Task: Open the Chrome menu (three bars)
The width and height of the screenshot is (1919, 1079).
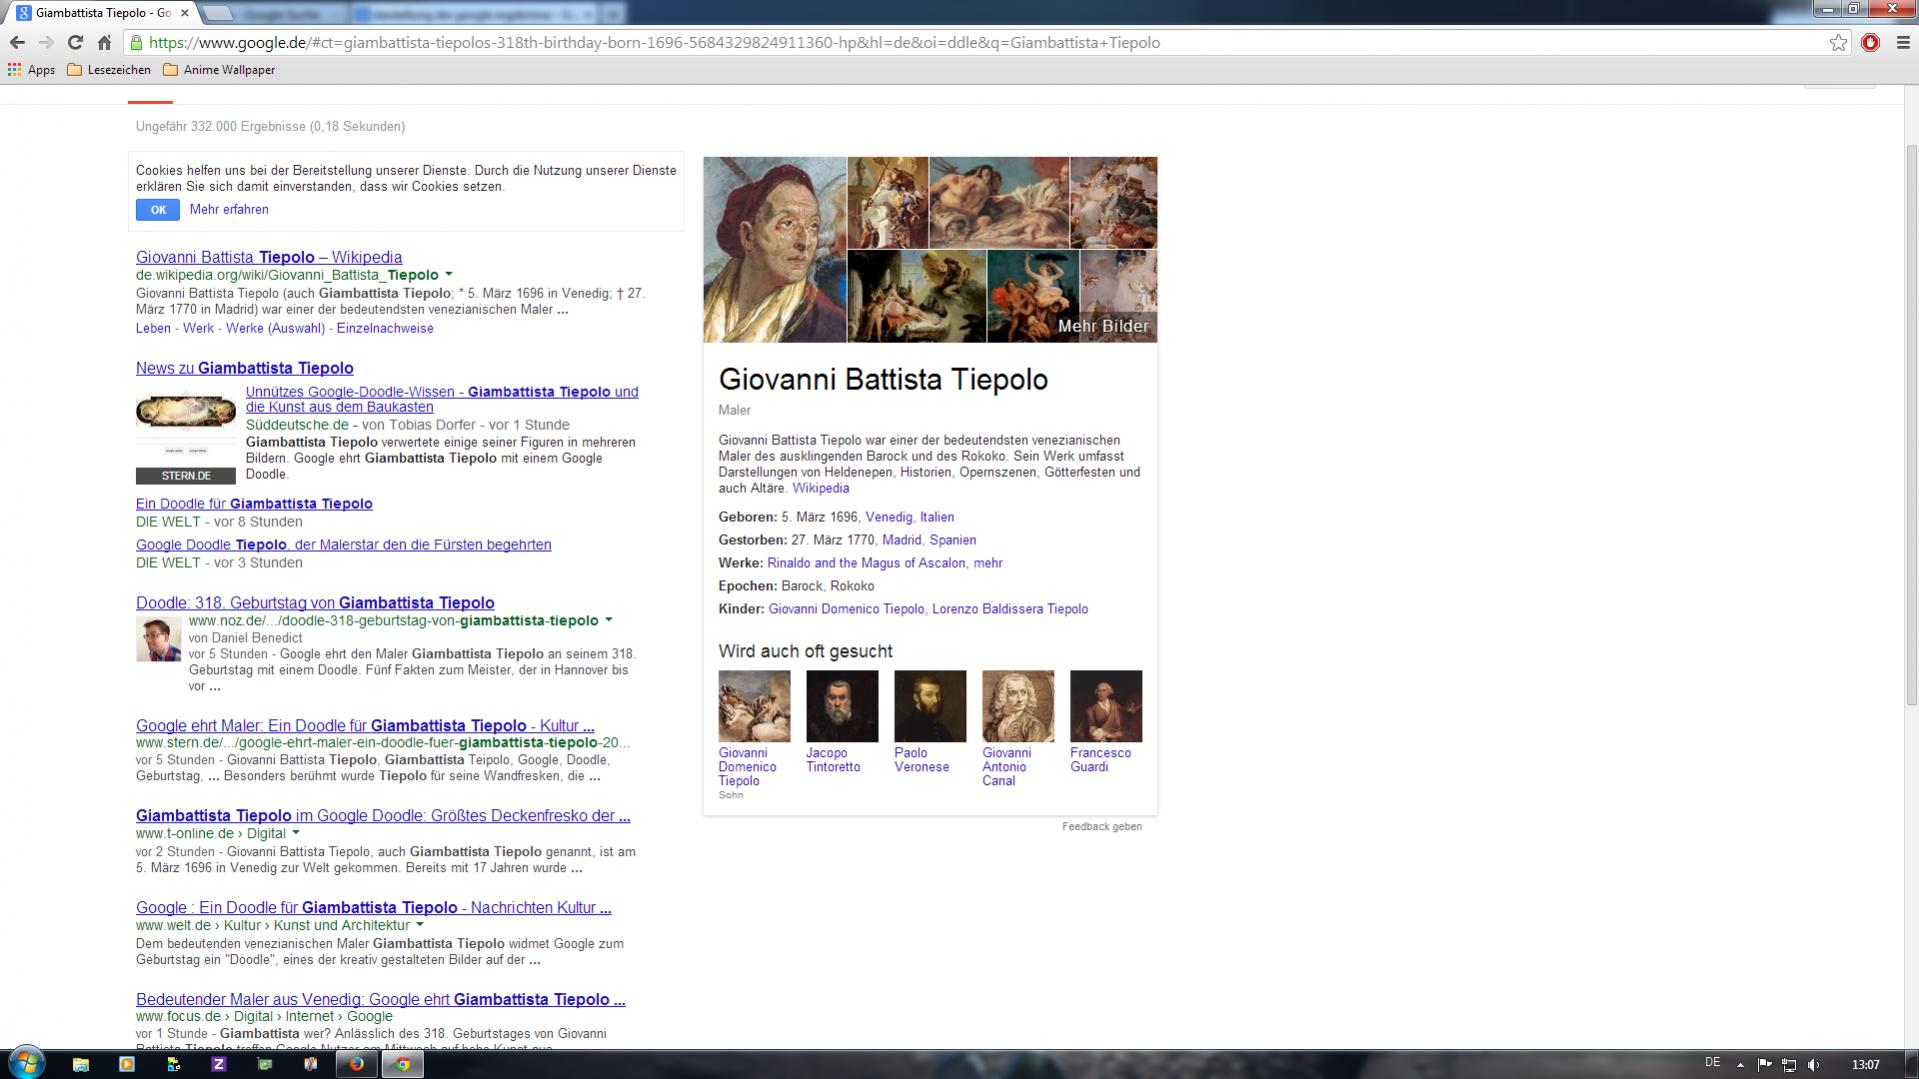Action: click(x=1902, y=42)
